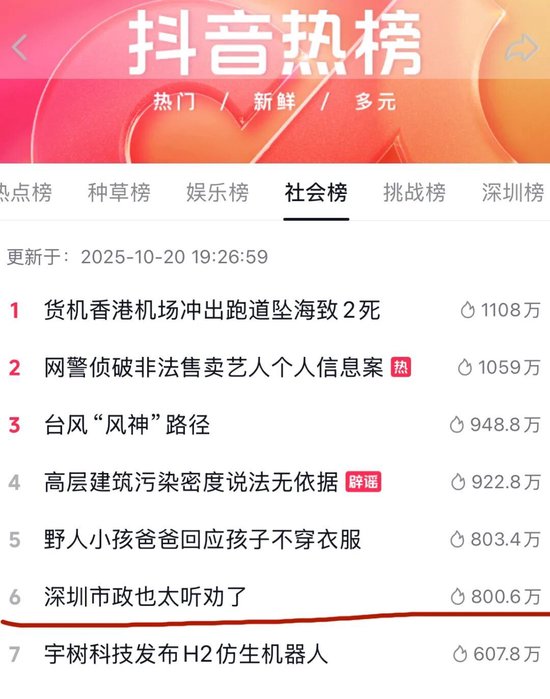Tap the 辟谣 badge on item 4

(x=363, y=482)
